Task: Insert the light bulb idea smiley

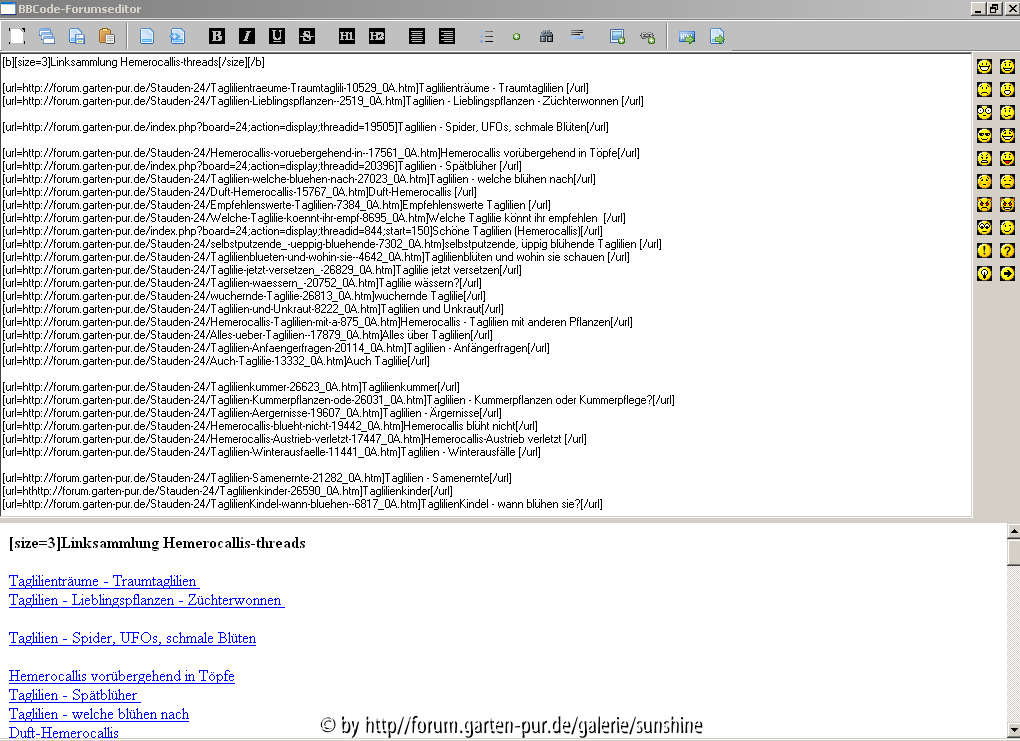Action: [x=984, y=274]
